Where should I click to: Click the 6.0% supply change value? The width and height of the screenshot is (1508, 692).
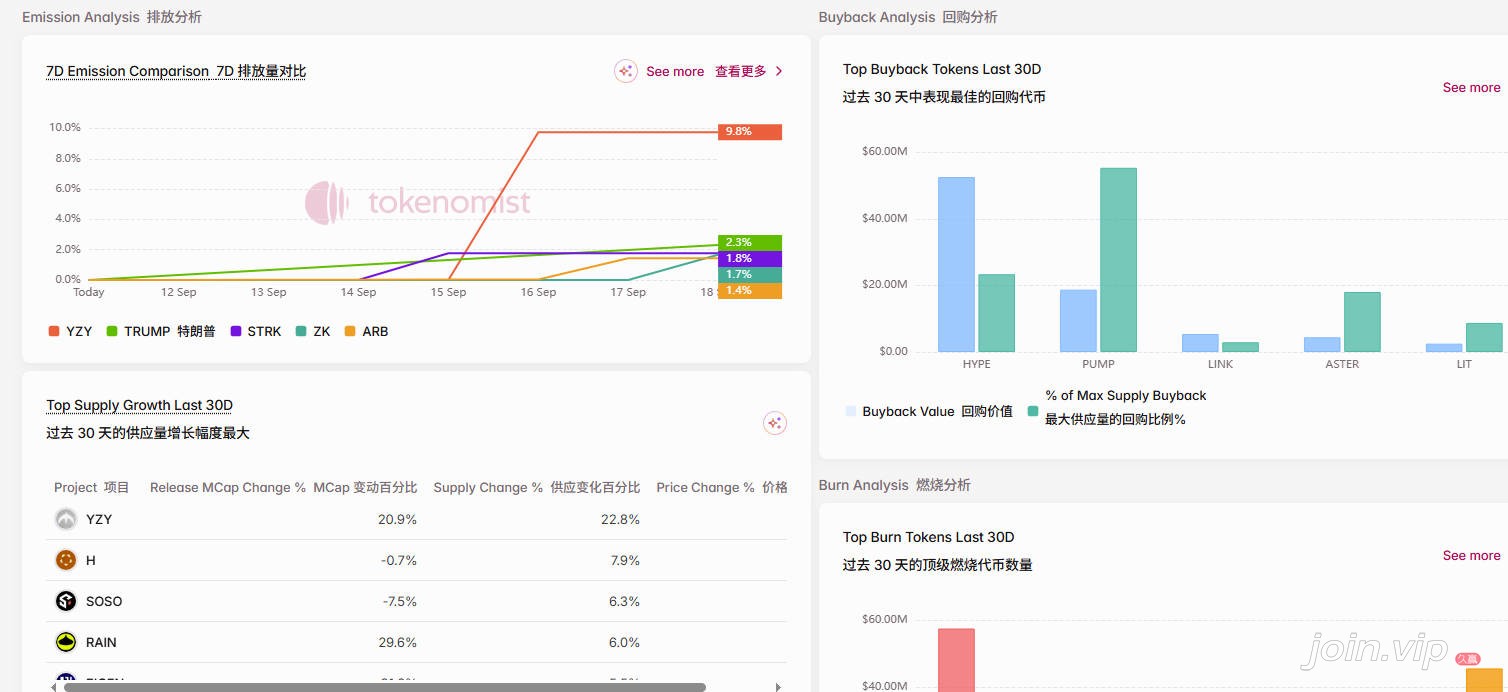[625, 642]
